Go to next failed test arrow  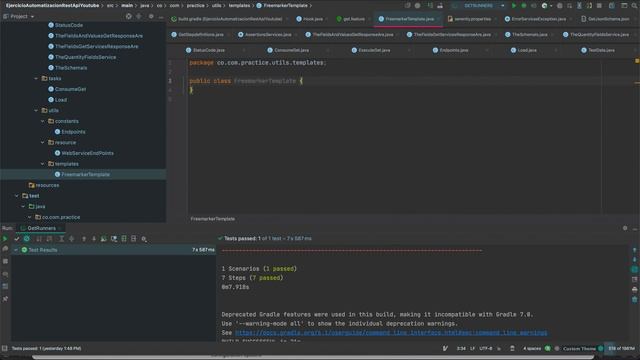click(x=93, y=239)
